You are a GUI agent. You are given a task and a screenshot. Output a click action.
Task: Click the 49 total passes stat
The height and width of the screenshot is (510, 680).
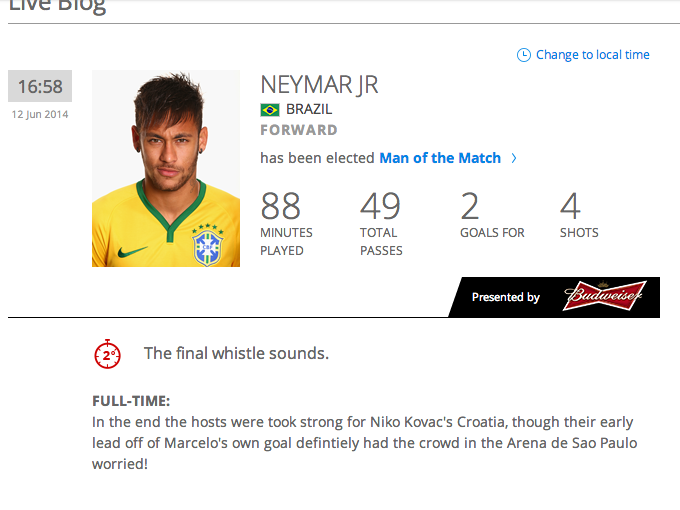(x=381, y=224)
